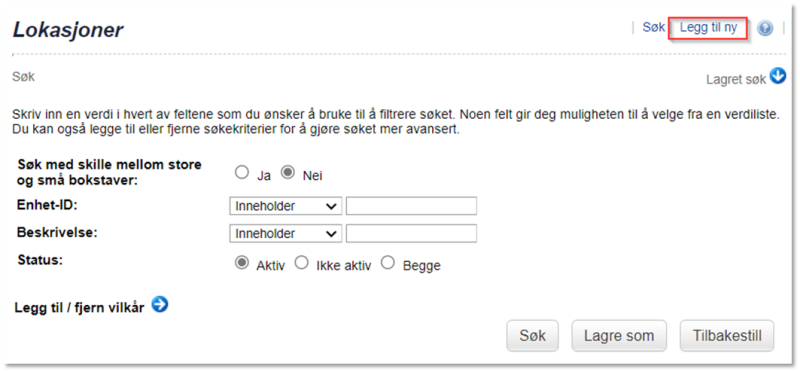
Task: Open the Lagret søk list
Action: click(x=736, y=79)
